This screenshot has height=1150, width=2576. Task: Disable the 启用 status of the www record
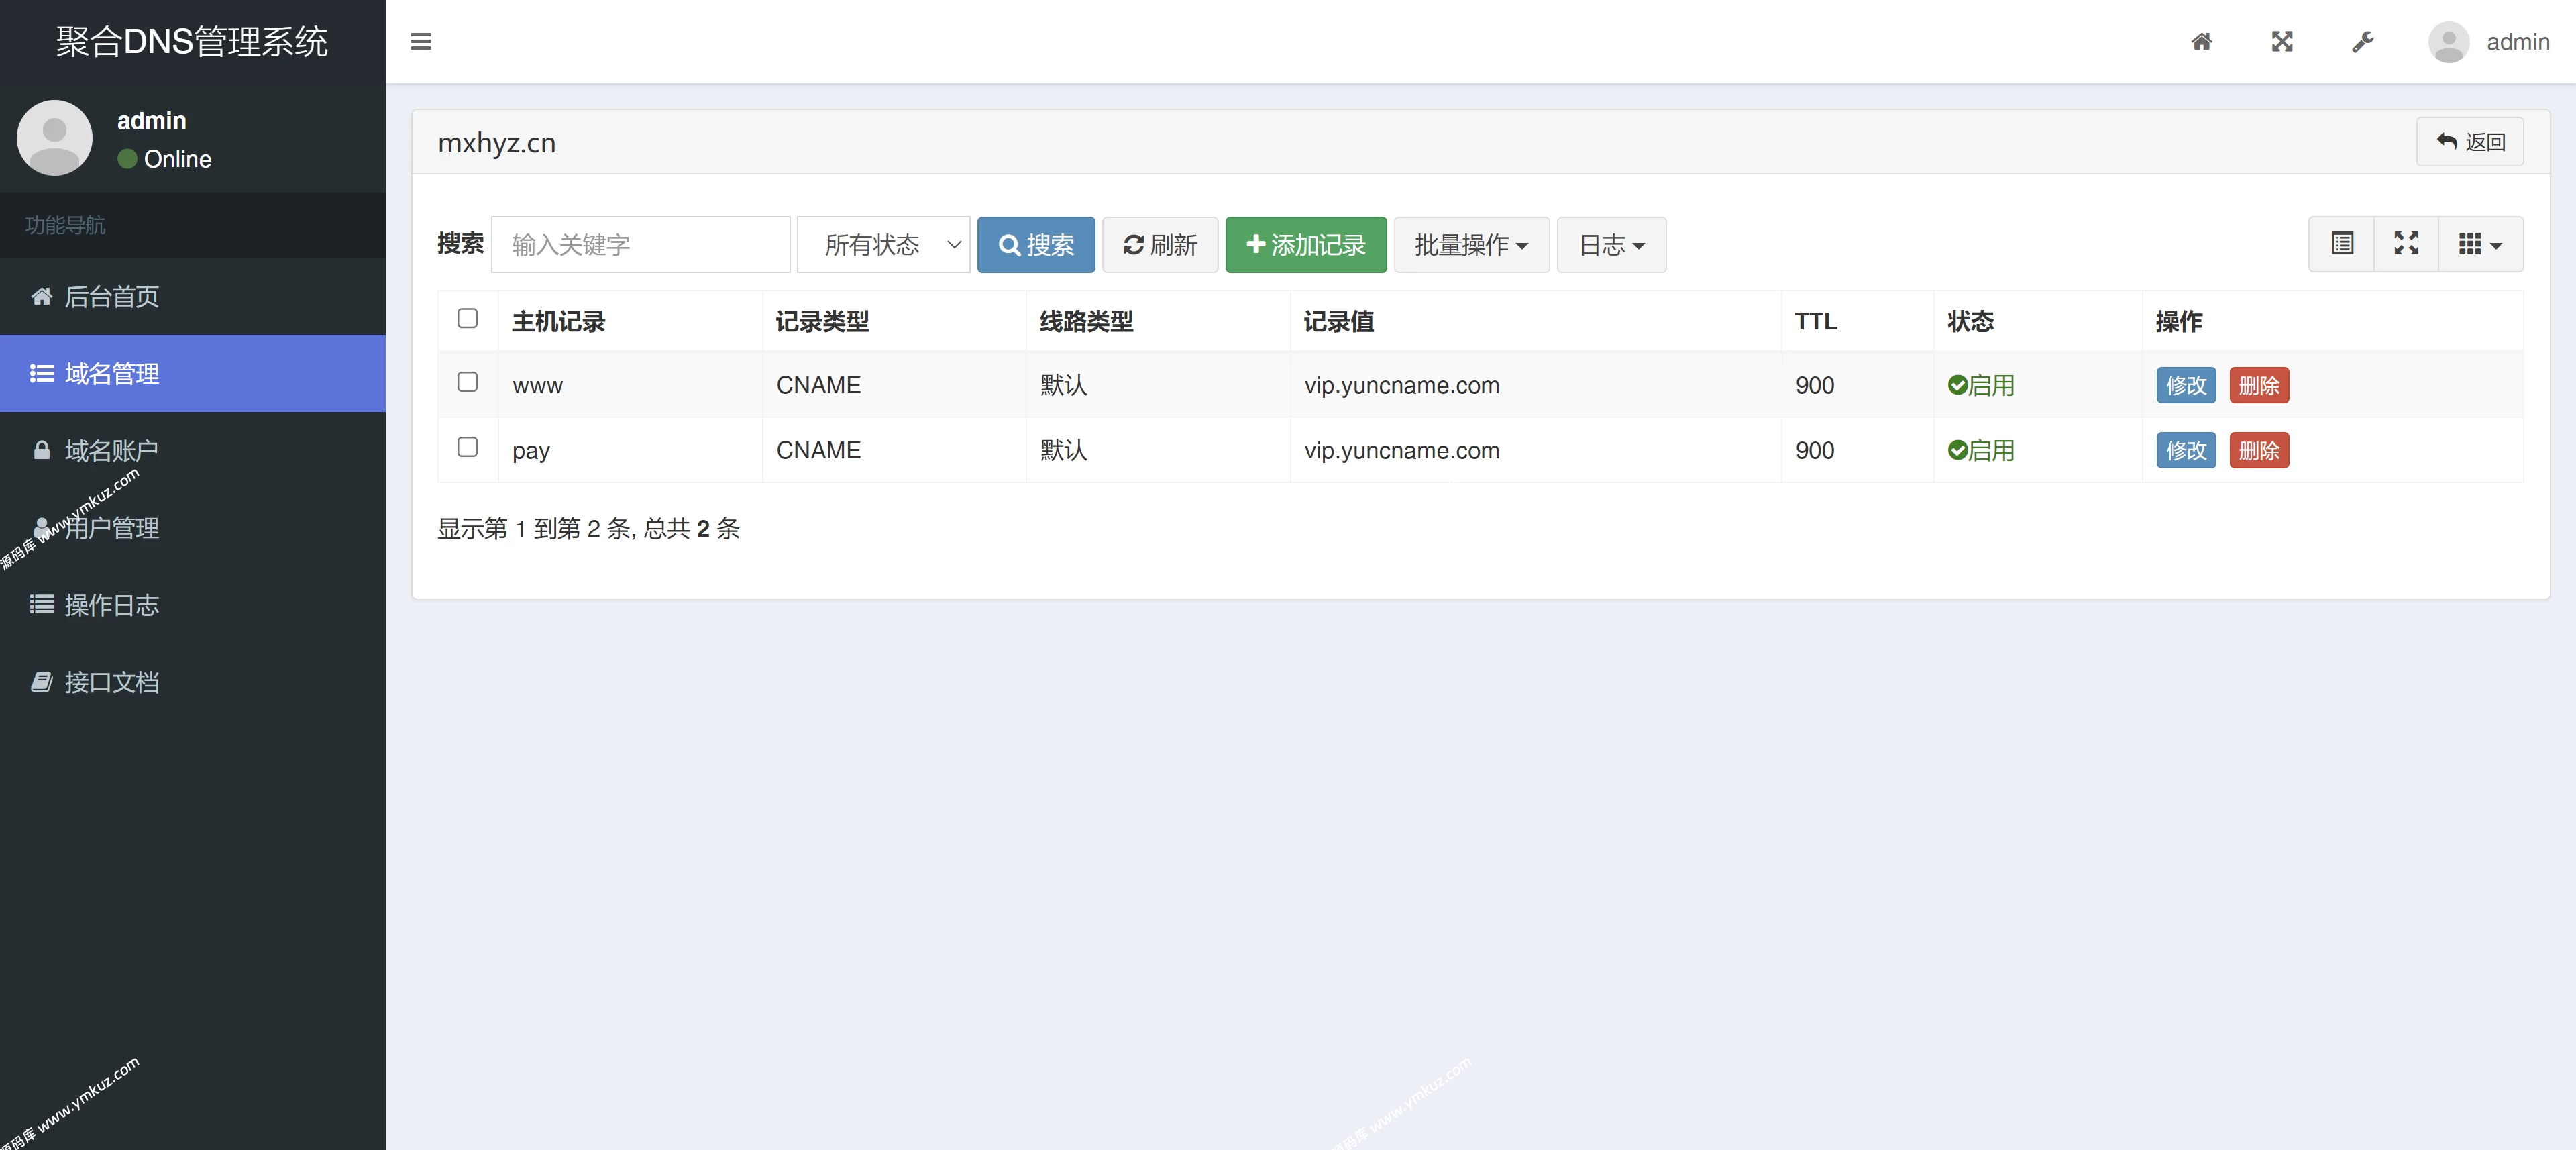[1982, 385]
